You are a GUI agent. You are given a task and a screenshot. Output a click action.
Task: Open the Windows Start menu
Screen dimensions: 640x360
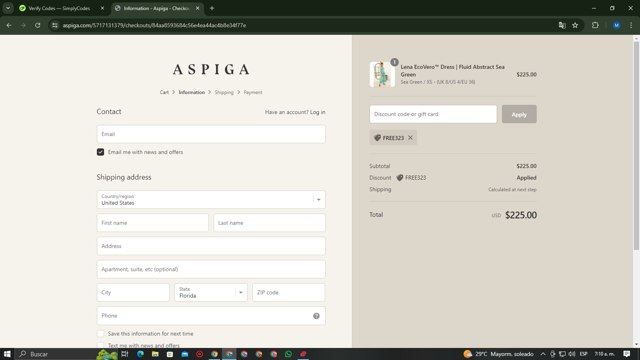pyautogui.click(x=7, y=354)
